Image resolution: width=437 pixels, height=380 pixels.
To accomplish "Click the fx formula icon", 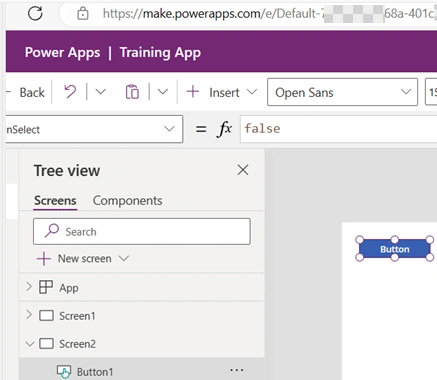I will 225,129.
